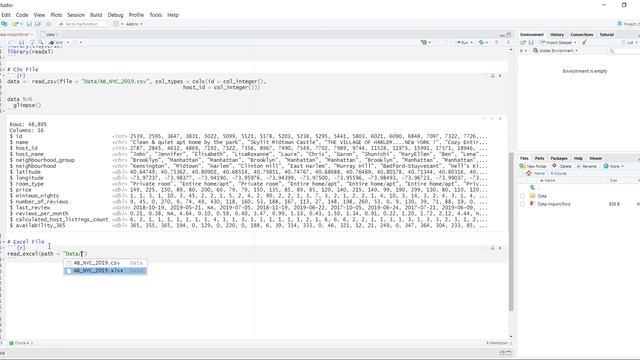Switch to the Packages tab

point(559,158)
